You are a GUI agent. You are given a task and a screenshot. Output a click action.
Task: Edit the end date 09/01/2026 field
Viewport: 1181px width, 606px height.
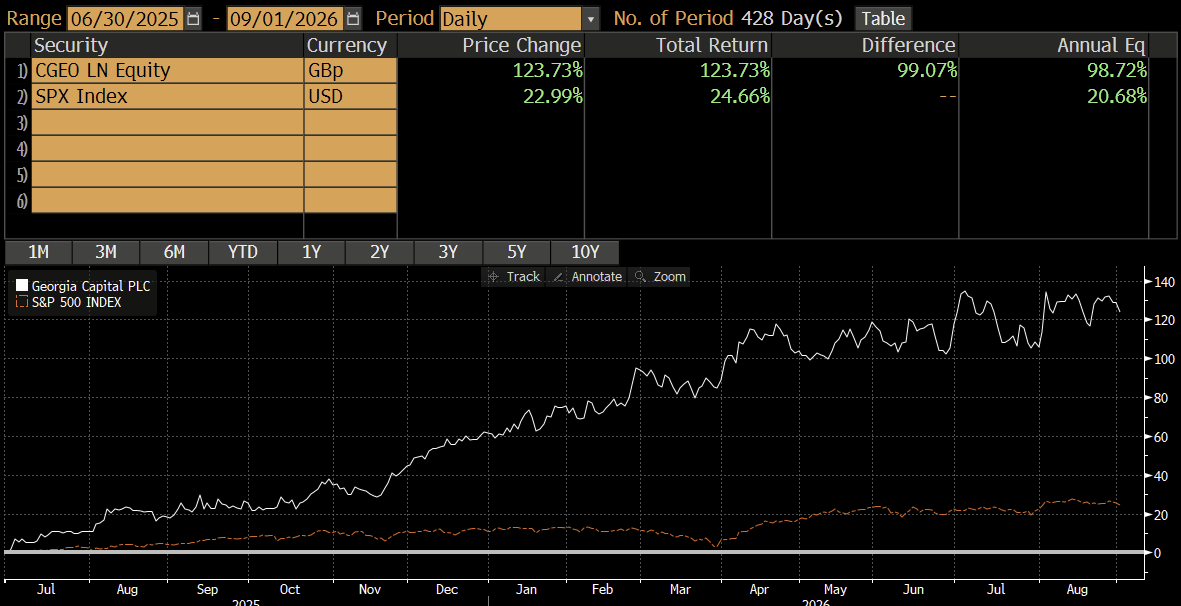285,18
